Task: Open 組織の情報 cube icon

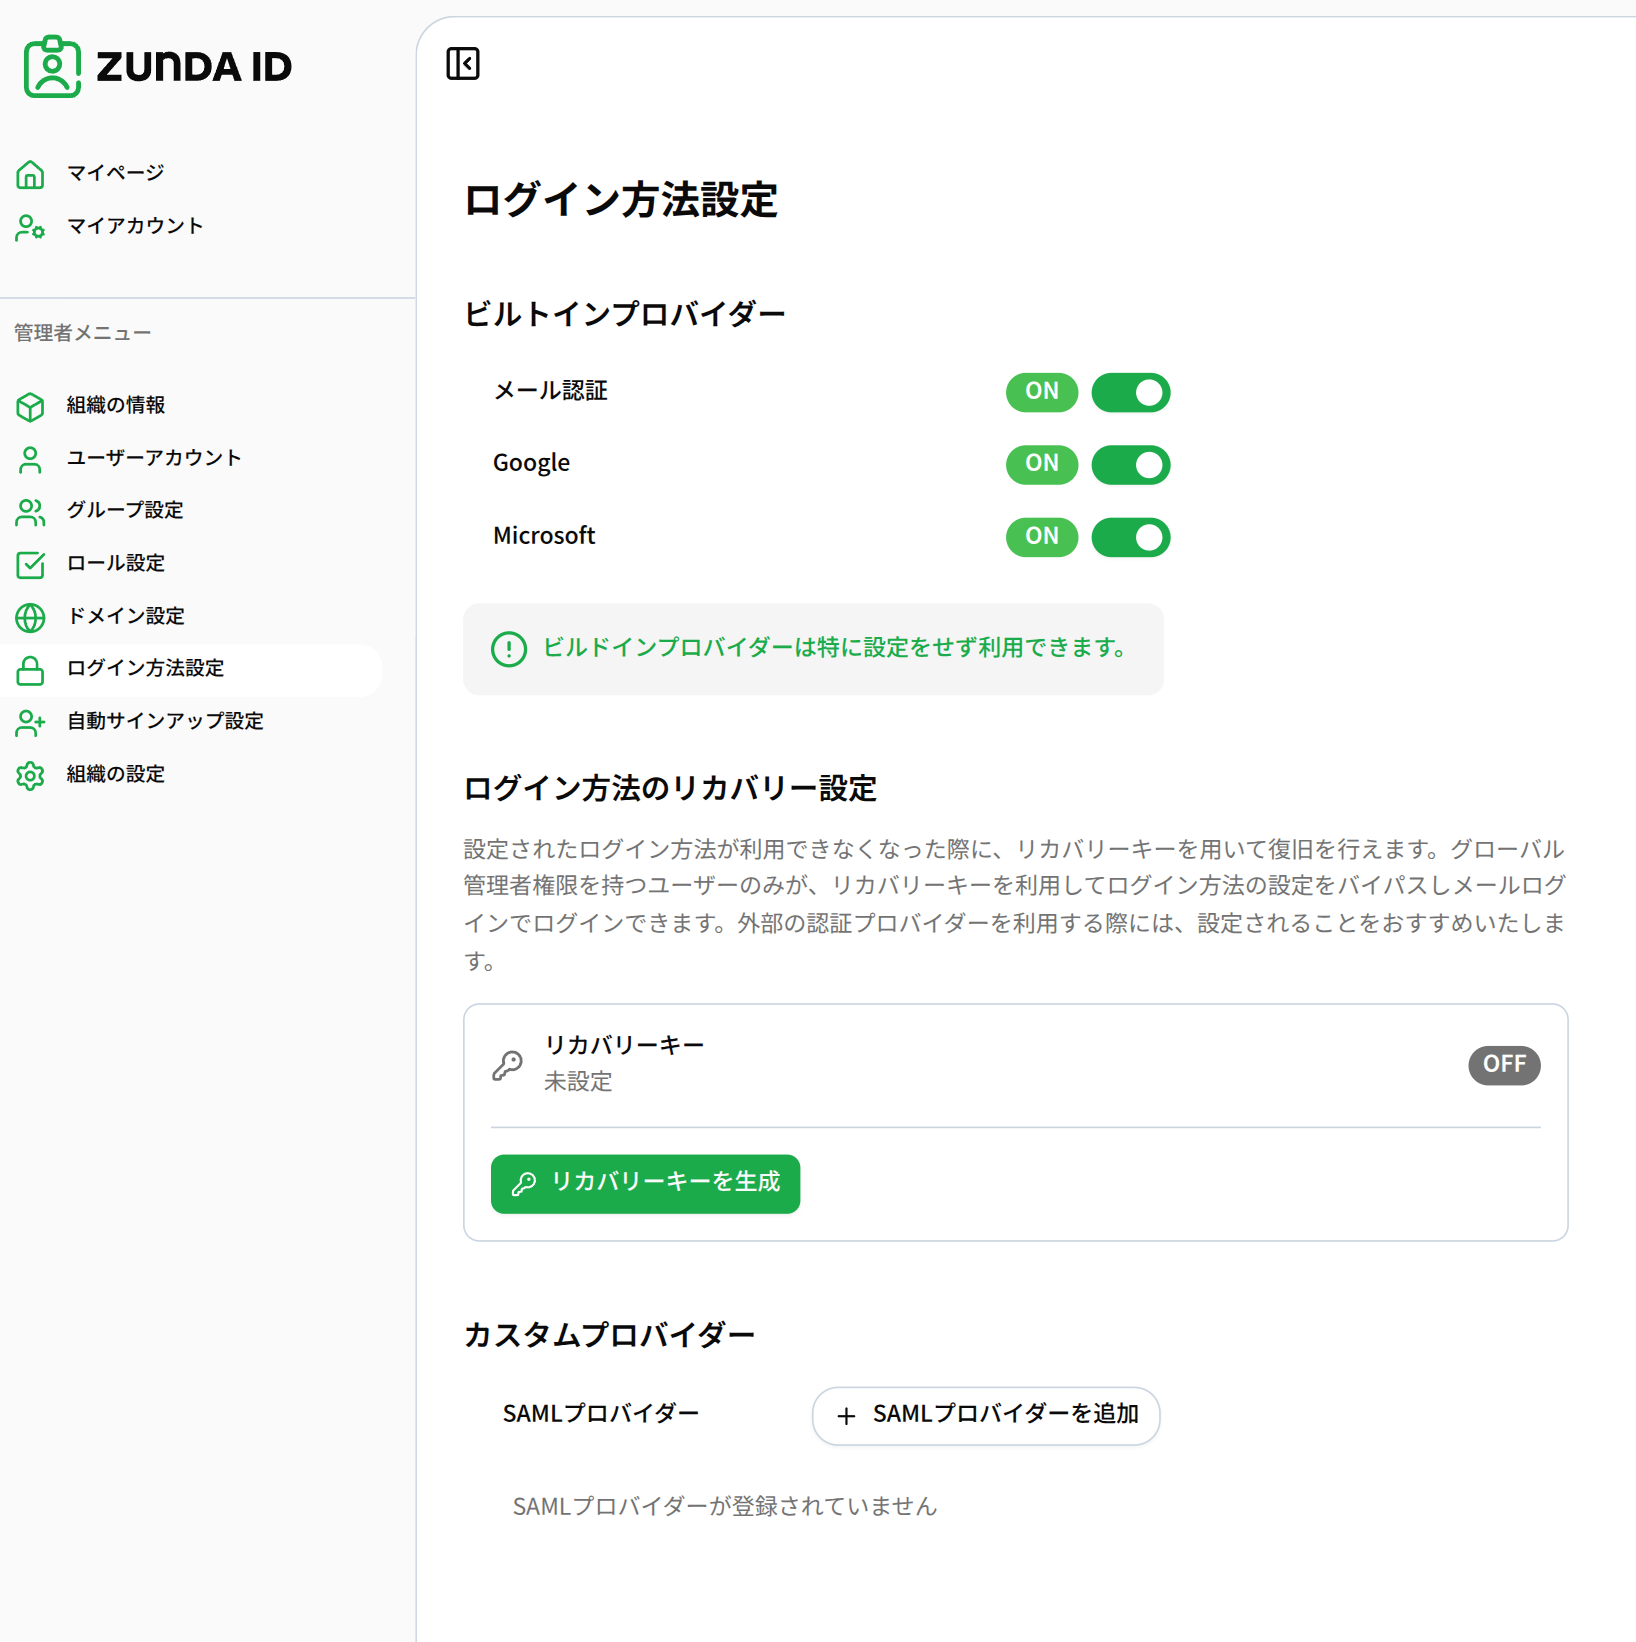Action: click(30, 406)
